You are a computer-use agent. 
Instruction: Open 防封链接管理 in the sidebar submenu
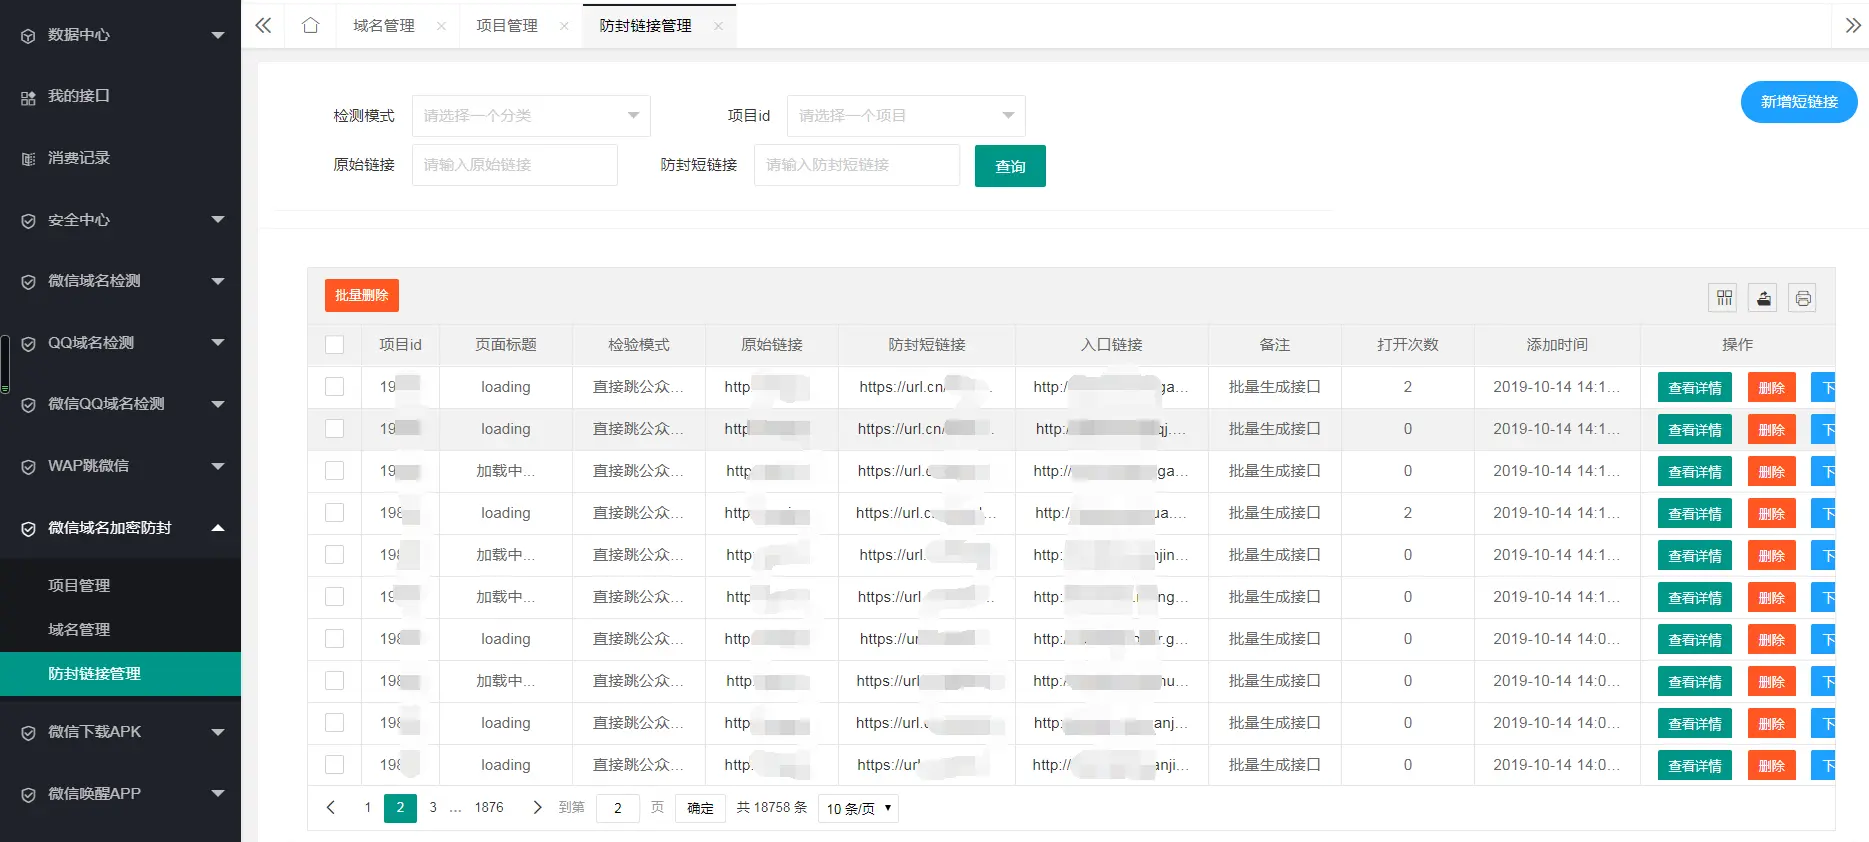click(120, 674)
